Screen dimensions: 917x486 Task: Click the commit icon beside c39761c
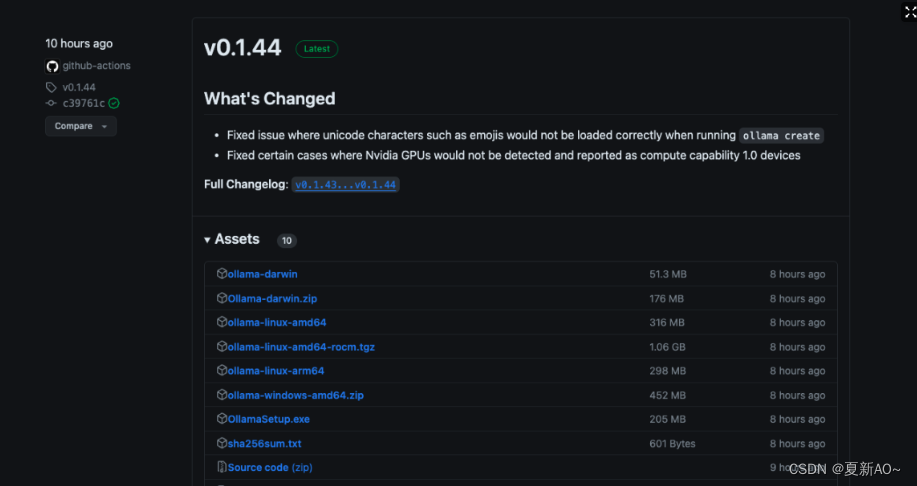click(x=51, y=103)
